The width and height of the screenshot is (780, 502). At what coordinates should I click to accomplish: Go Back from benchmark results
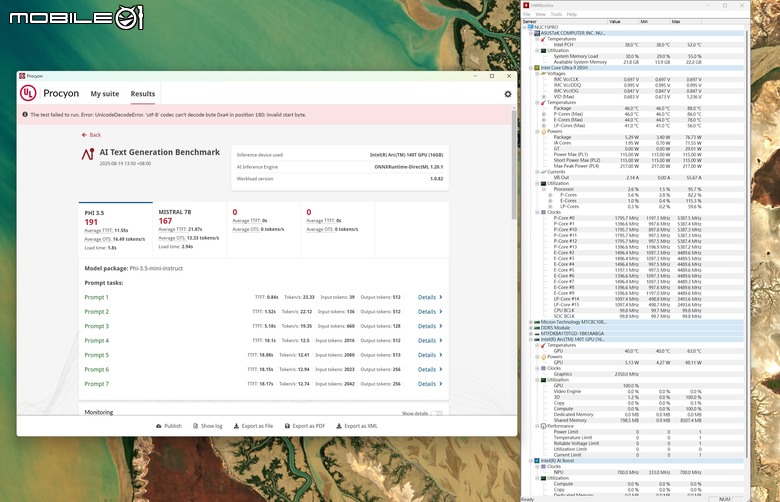click(x=91, y=135)
